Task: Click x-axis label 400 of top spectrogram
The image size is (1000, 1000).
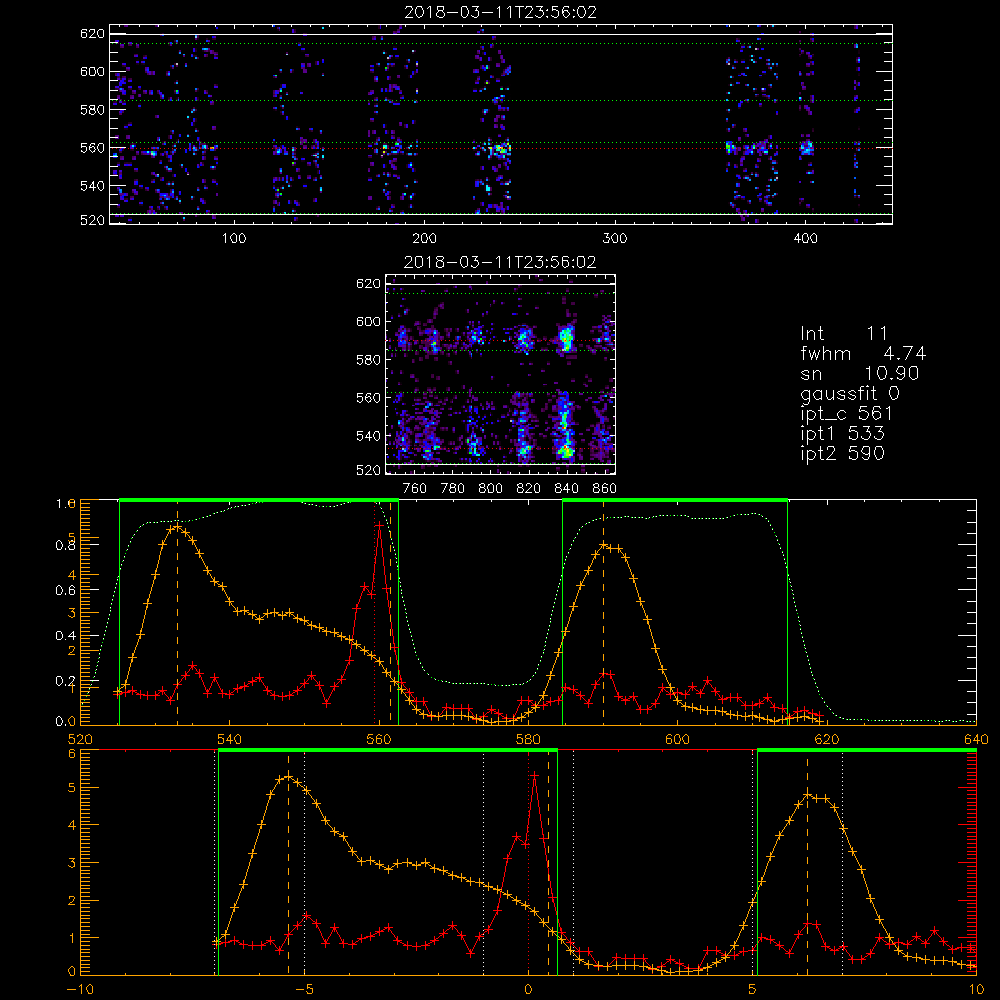Action: point(805,239)
